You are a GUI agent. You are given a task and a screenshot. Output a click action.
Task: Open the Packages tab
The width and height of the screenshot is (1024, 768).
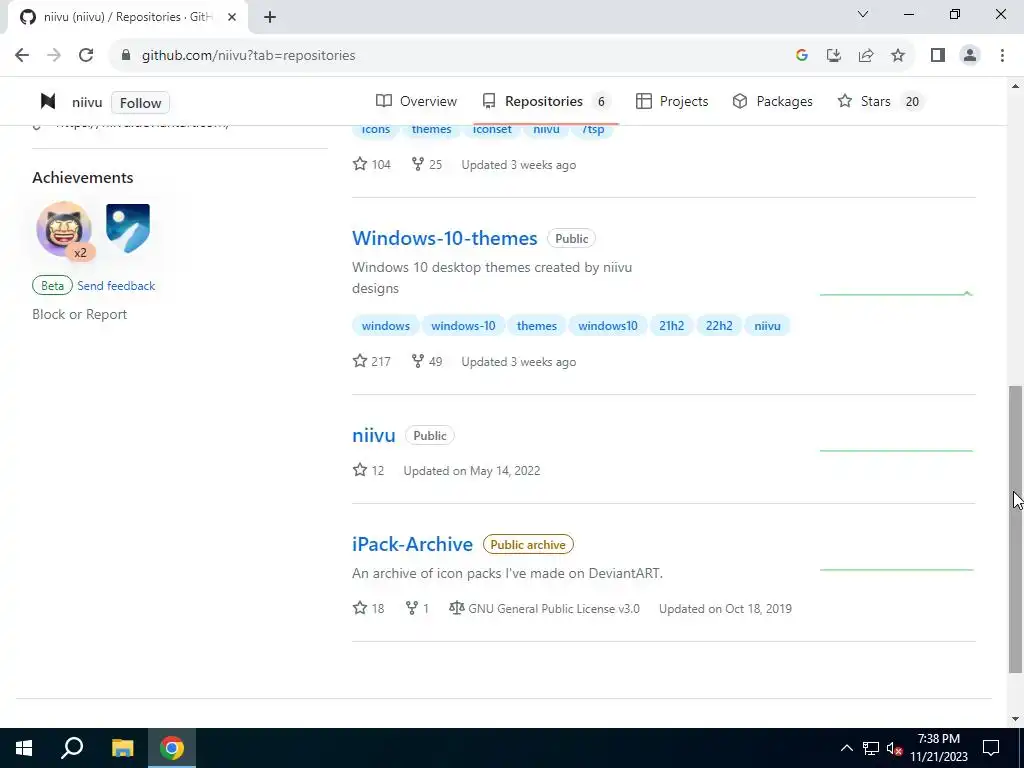click(773, 101)
